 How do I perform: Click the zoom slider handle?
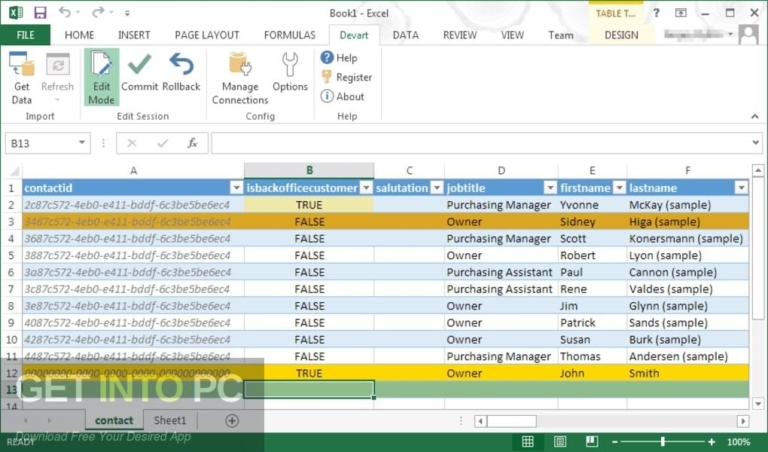[x=663, y=442]
